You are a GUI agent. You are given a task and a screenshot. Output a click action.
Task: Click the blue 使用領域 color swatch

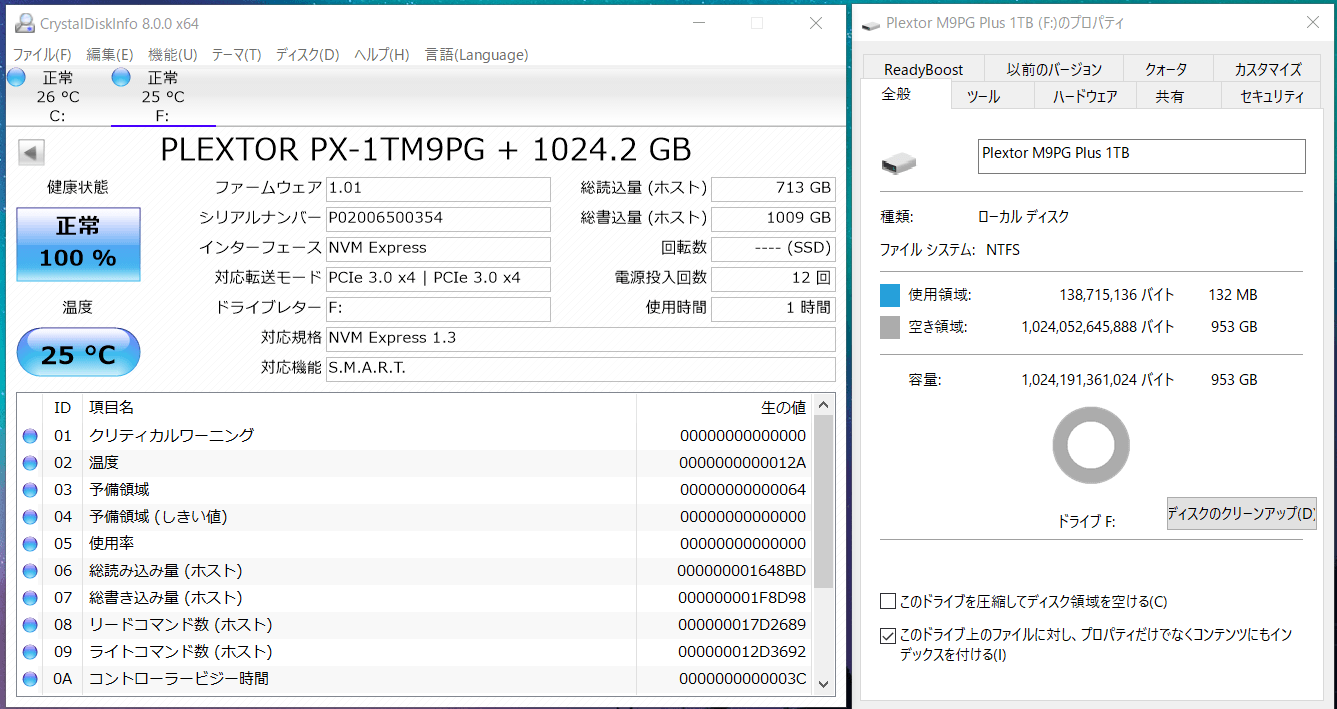tap(890, 295)
